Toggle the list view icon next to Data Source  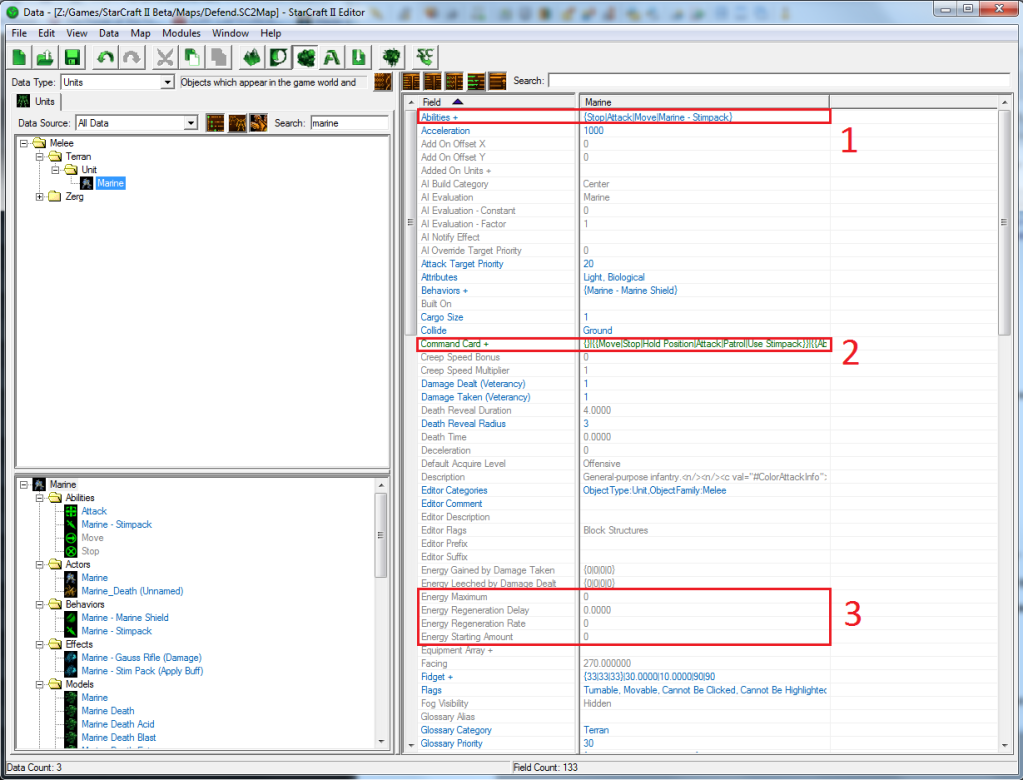(215, 123)
